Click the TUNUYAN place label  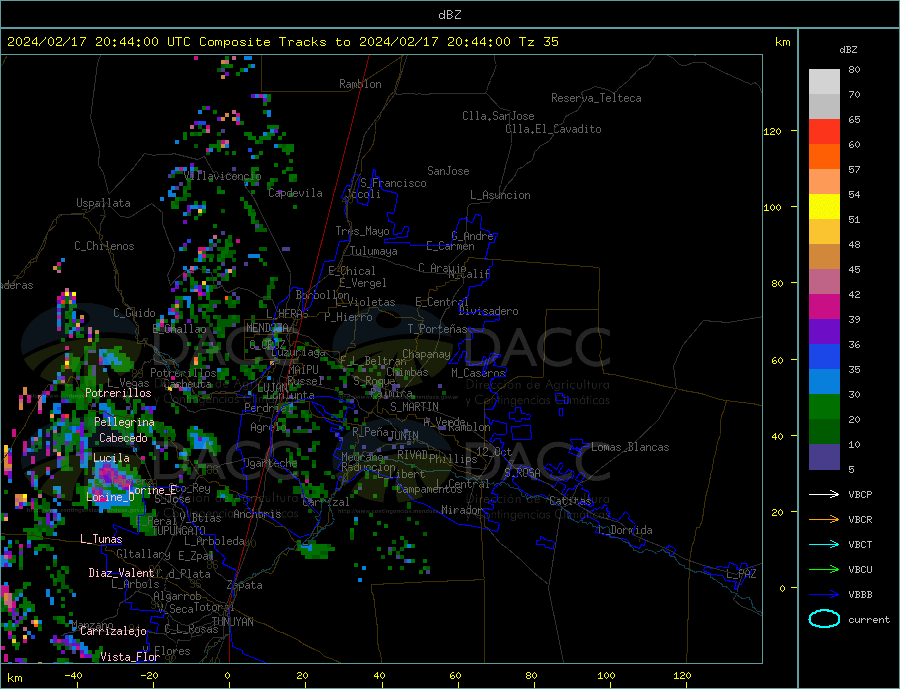click(x=232, y=622)
